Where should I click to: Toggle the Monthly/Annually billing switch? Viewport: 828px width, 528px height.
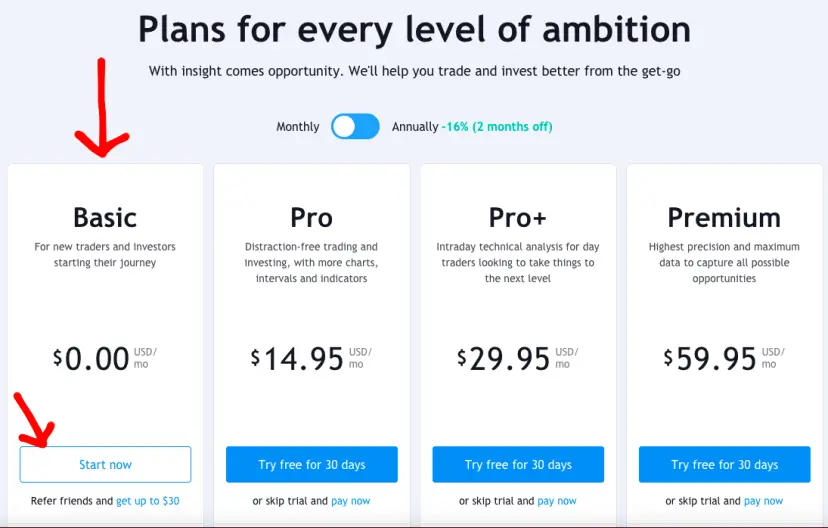pyautogui.click(x=355, y=127)
